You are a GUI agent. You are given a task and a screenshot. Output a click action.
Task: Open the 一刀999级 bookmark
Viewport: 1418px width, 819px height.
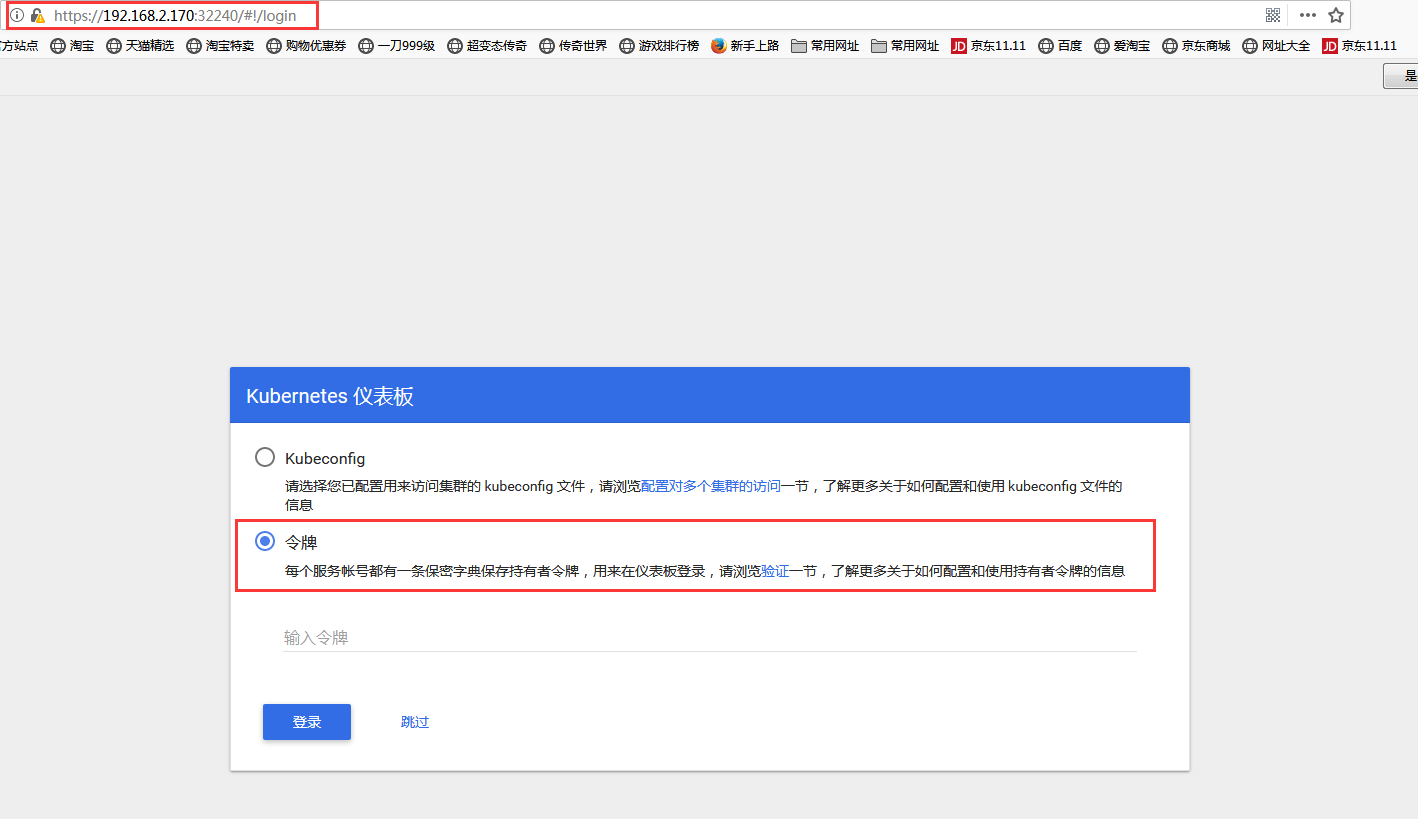pos(396,45)
